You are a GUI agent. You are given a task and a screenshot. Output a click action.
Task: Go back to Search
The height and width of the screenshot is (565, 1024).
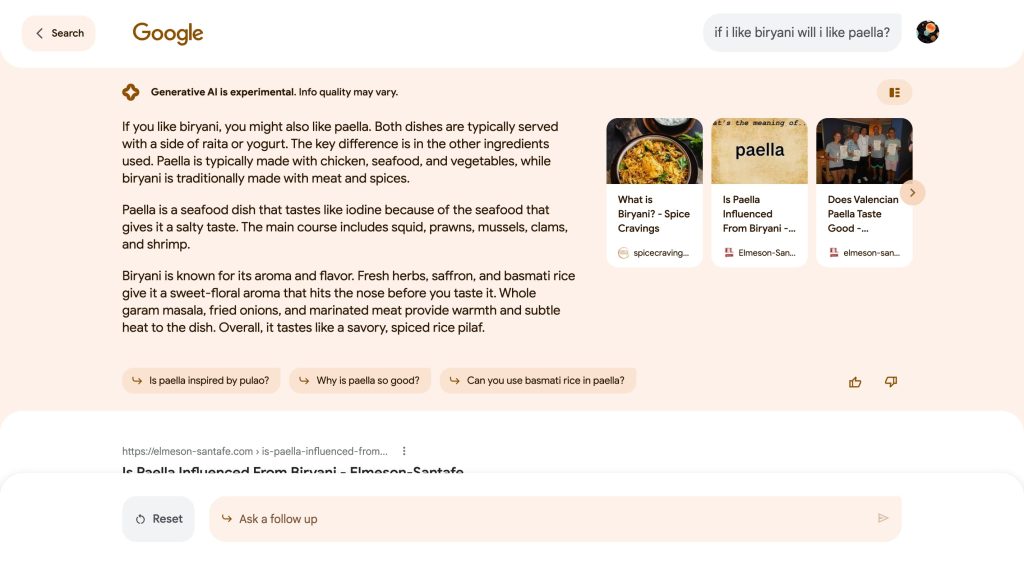(x=59, y=33)
